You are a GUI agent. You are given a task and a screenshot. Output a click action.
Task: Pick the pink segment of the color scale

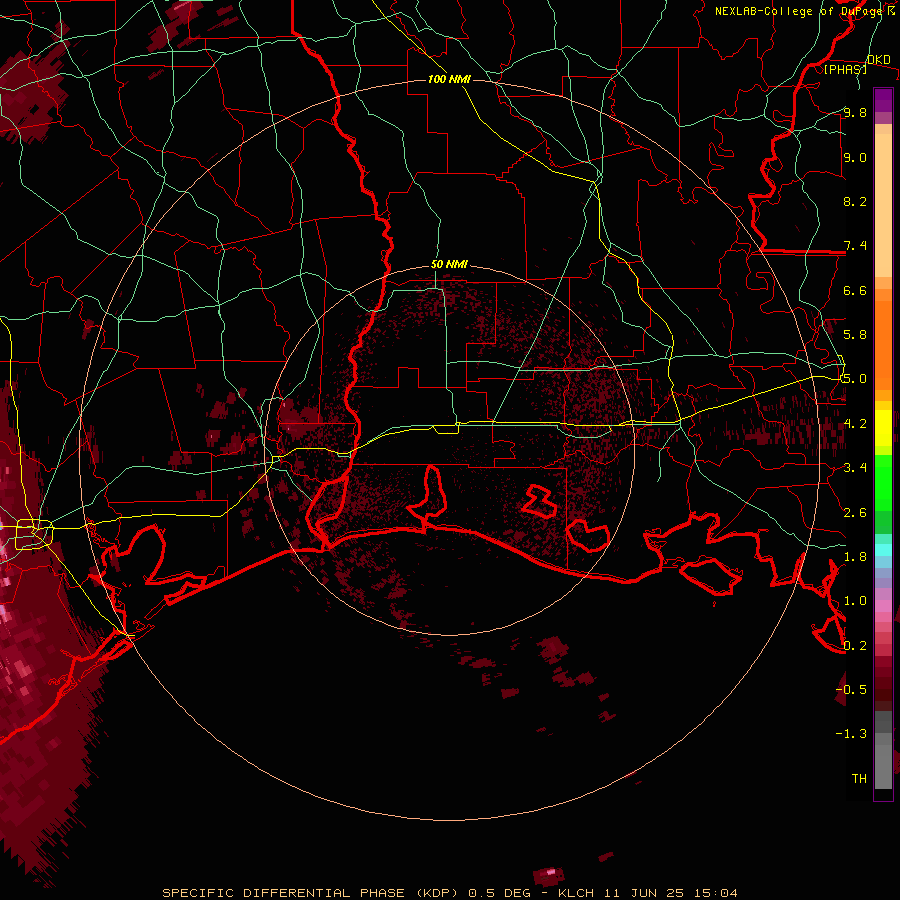tap(883, 606)
